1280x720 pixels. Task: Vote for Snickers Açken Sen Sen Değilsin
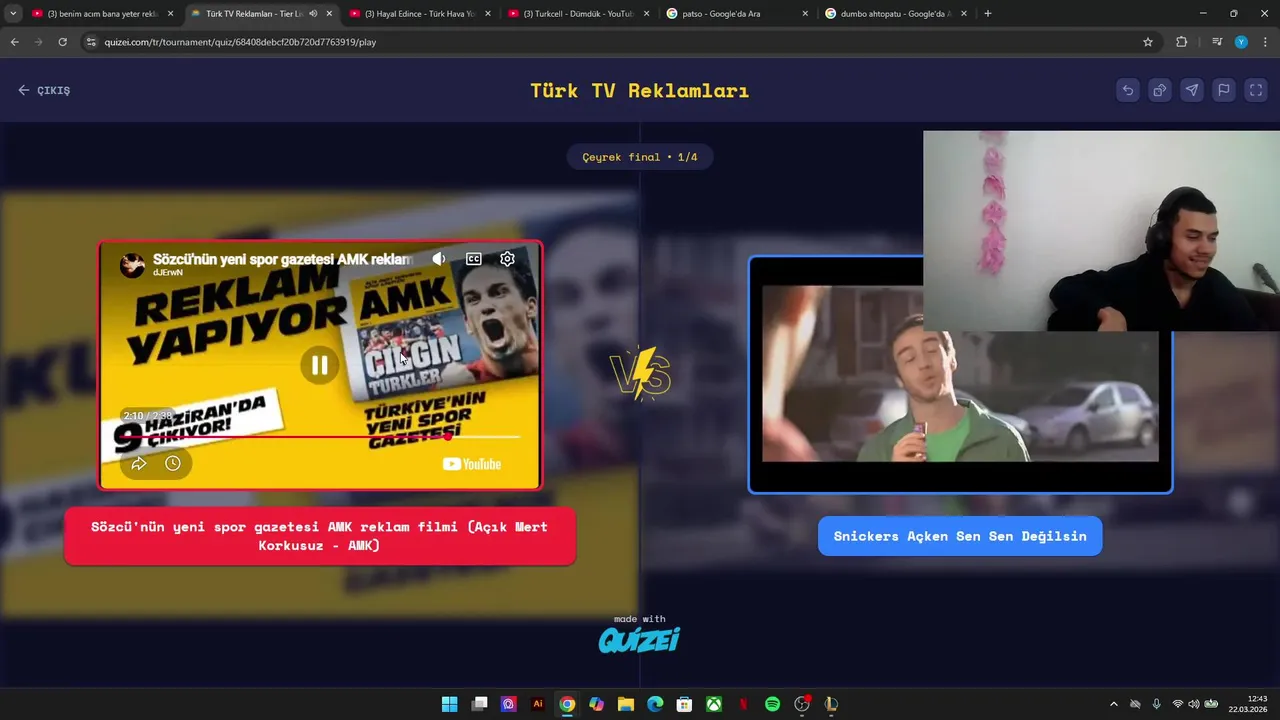pyautogui.click(x=960, y=536)
